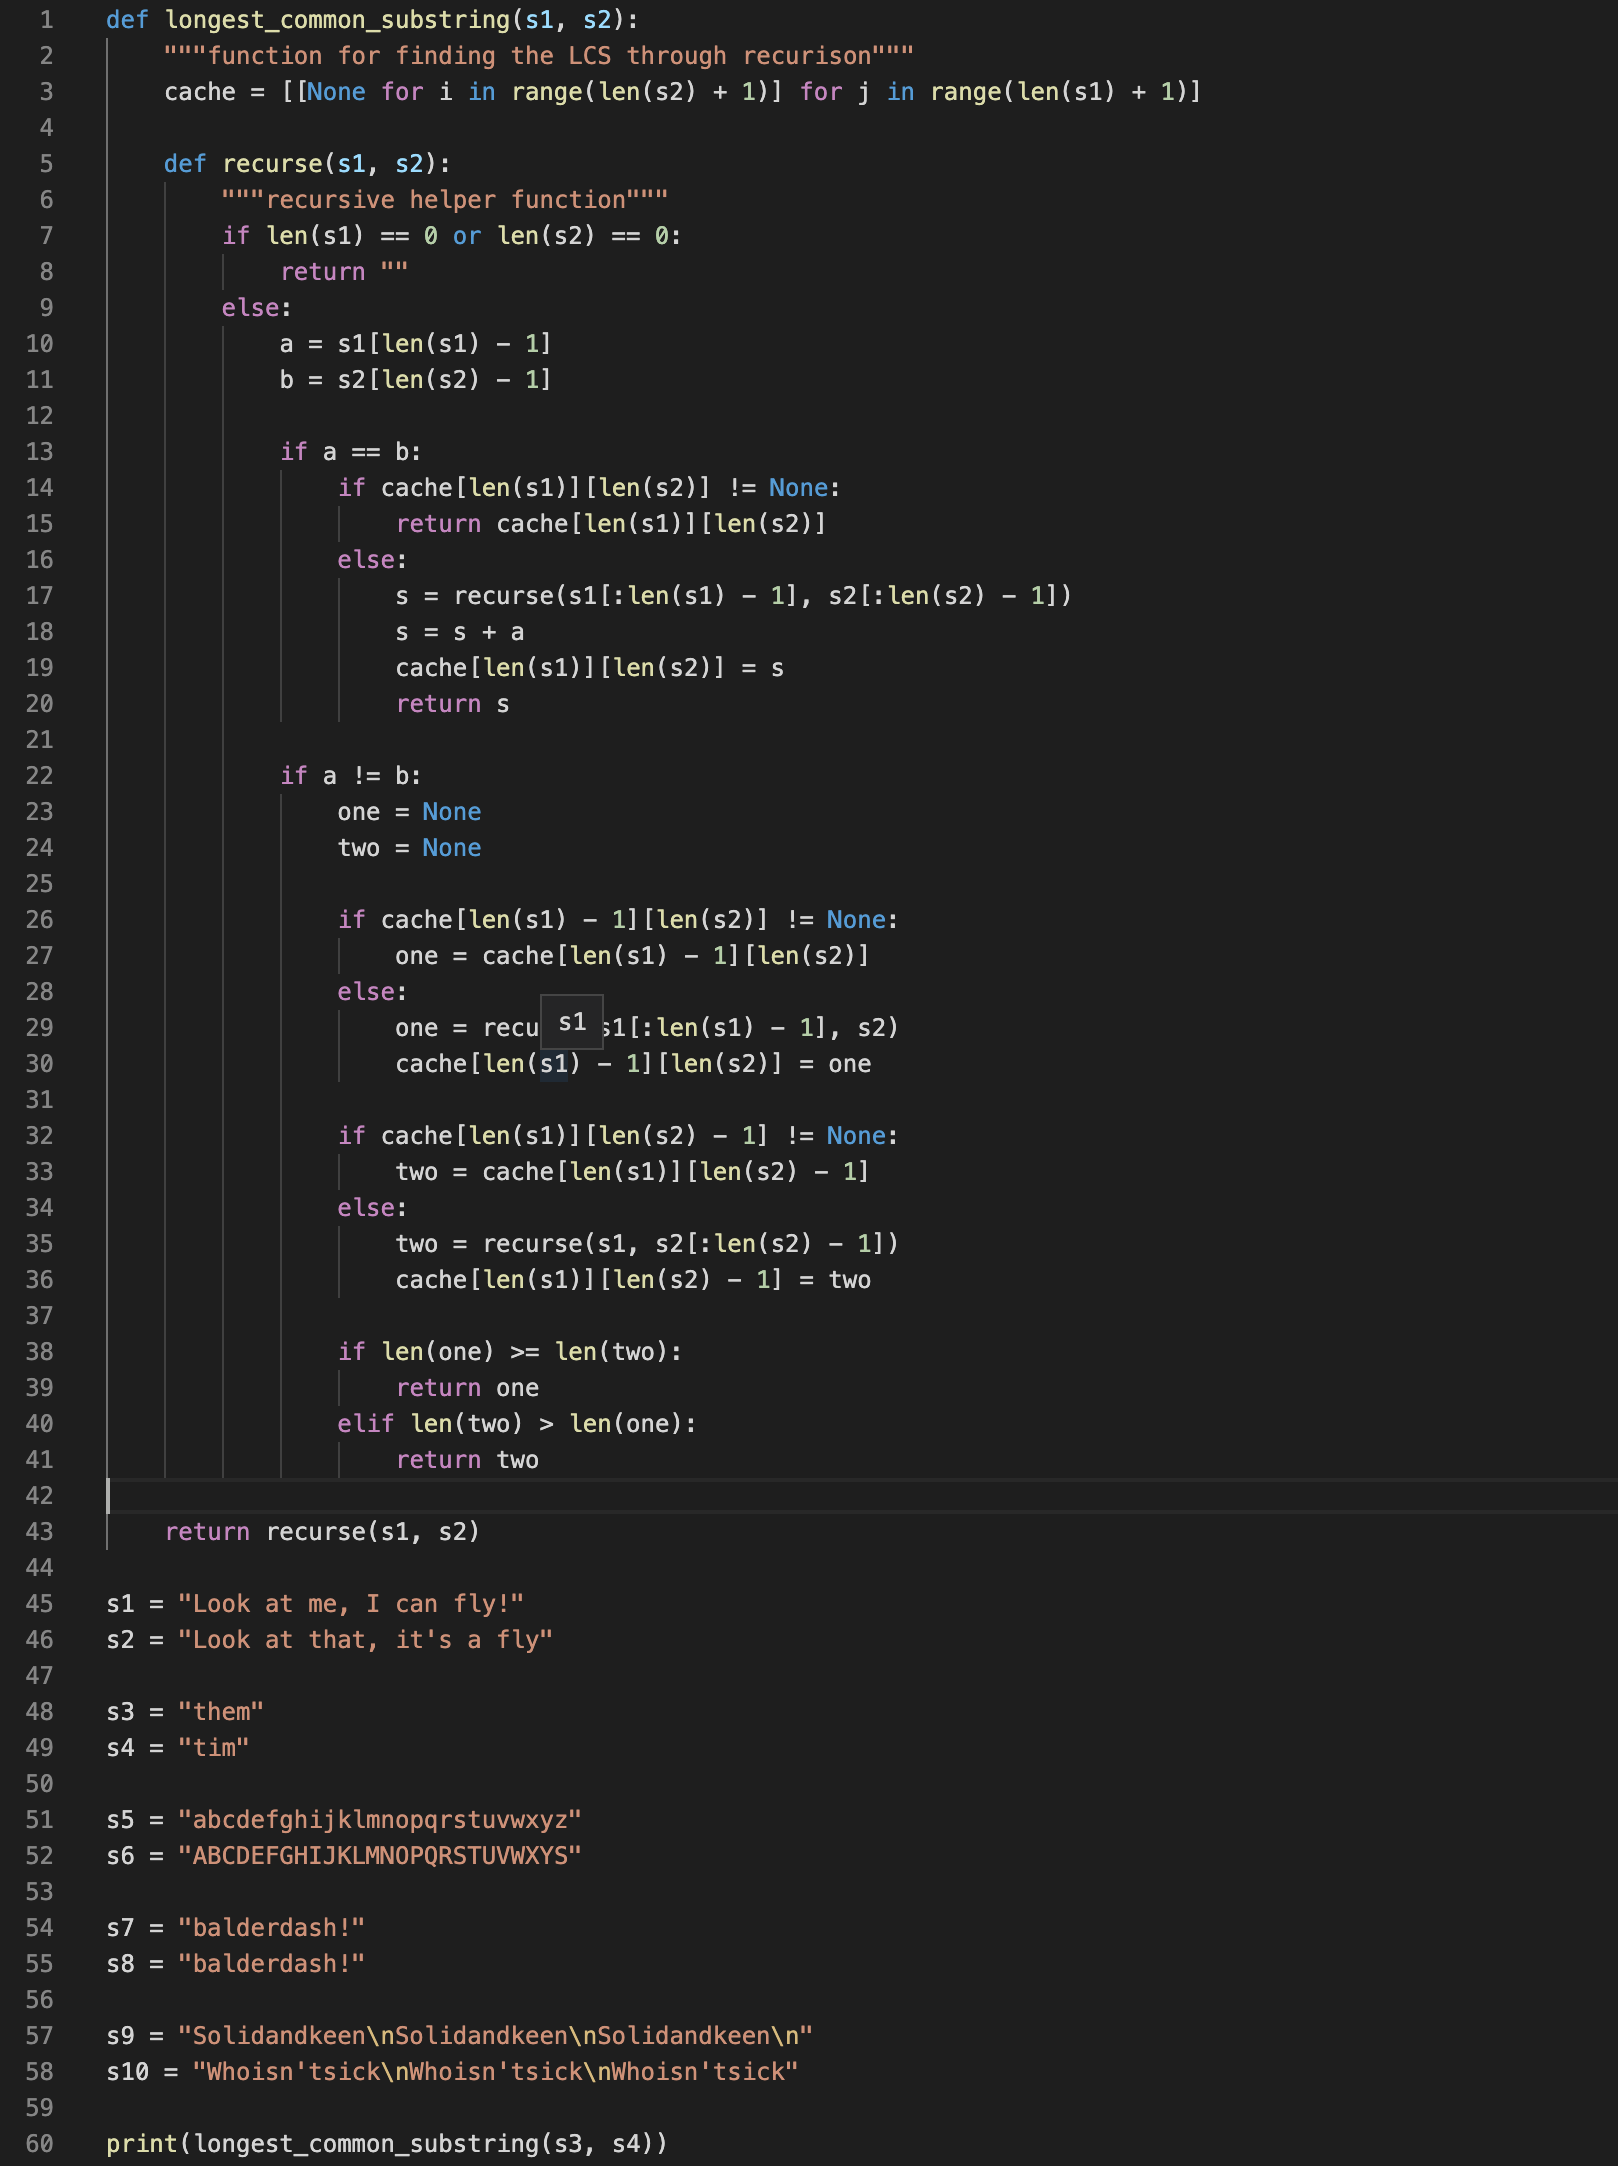
Task: Click the 'if a == b:' condition
Action: [351, 452]
